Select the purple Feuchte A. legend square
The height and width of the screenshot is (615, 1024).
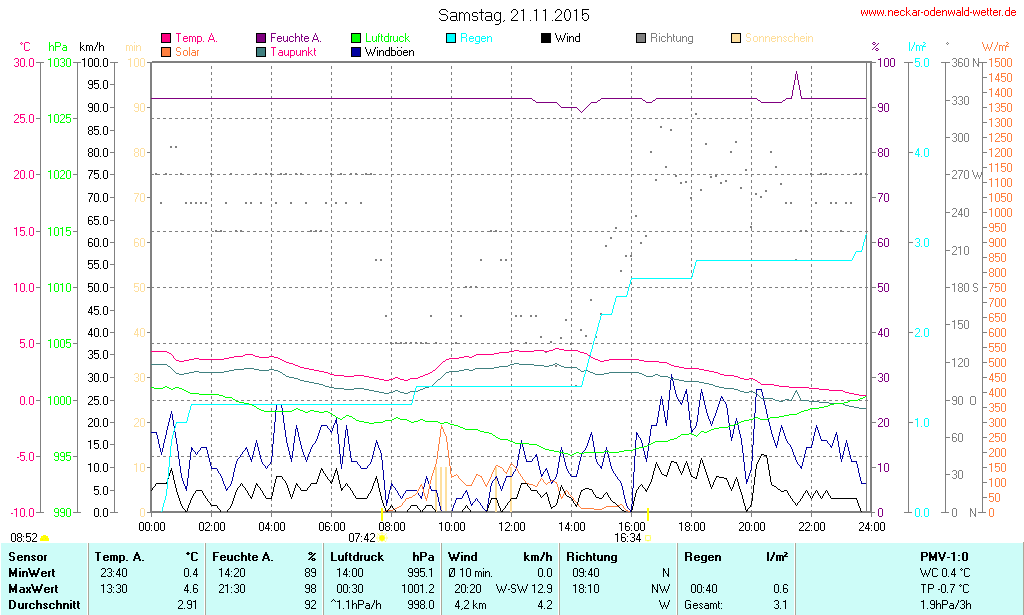[x=262, y=38]
